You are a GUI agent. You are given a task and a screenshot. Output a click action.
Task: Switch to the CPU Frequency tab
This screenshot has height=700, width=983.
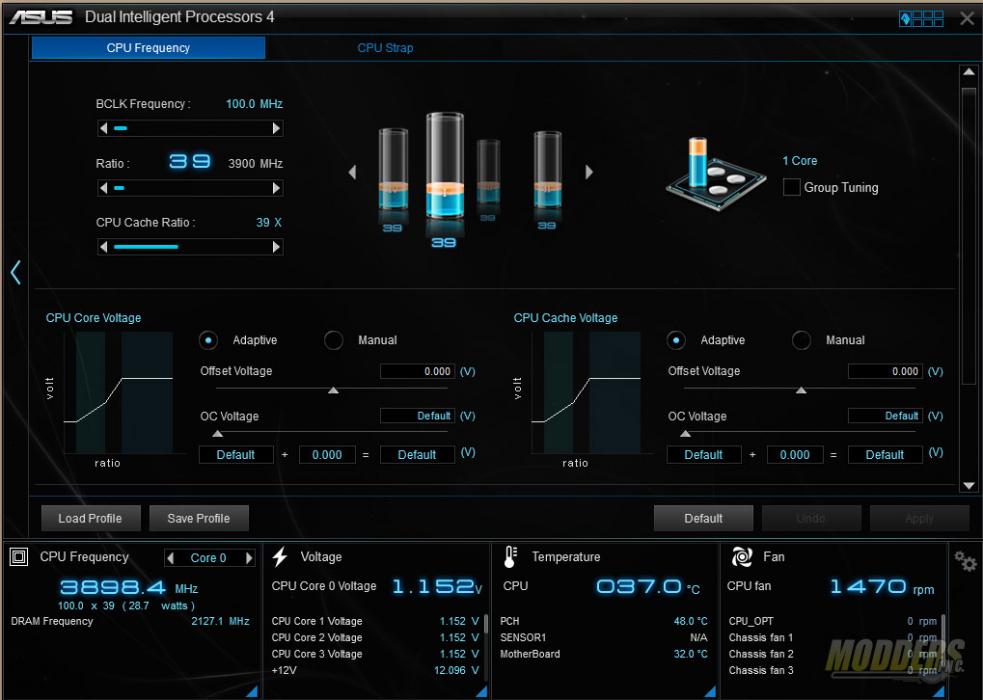click(x=148, y=48)
